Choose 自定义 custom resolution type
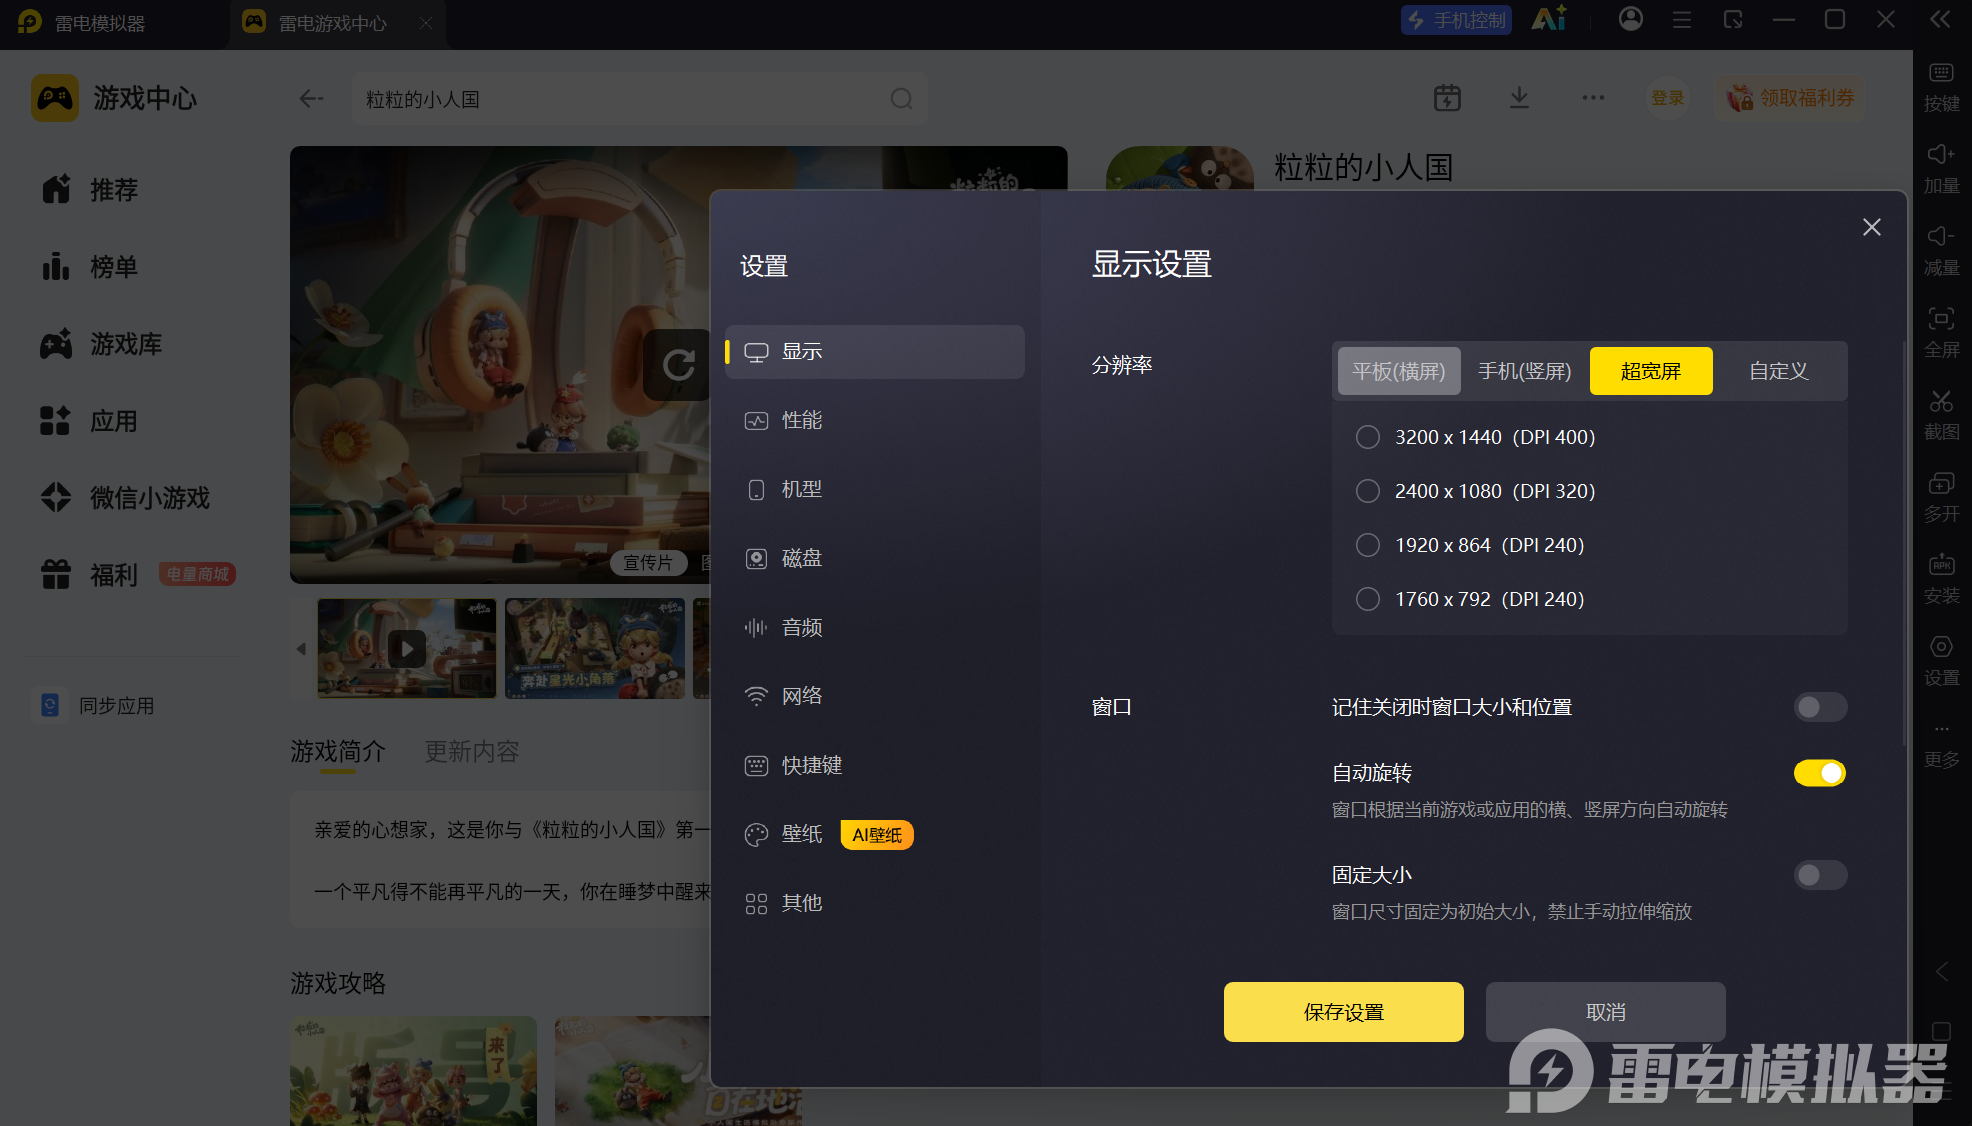The width and height of the screenshot is (1972, 1126). tap(1778, 371)
